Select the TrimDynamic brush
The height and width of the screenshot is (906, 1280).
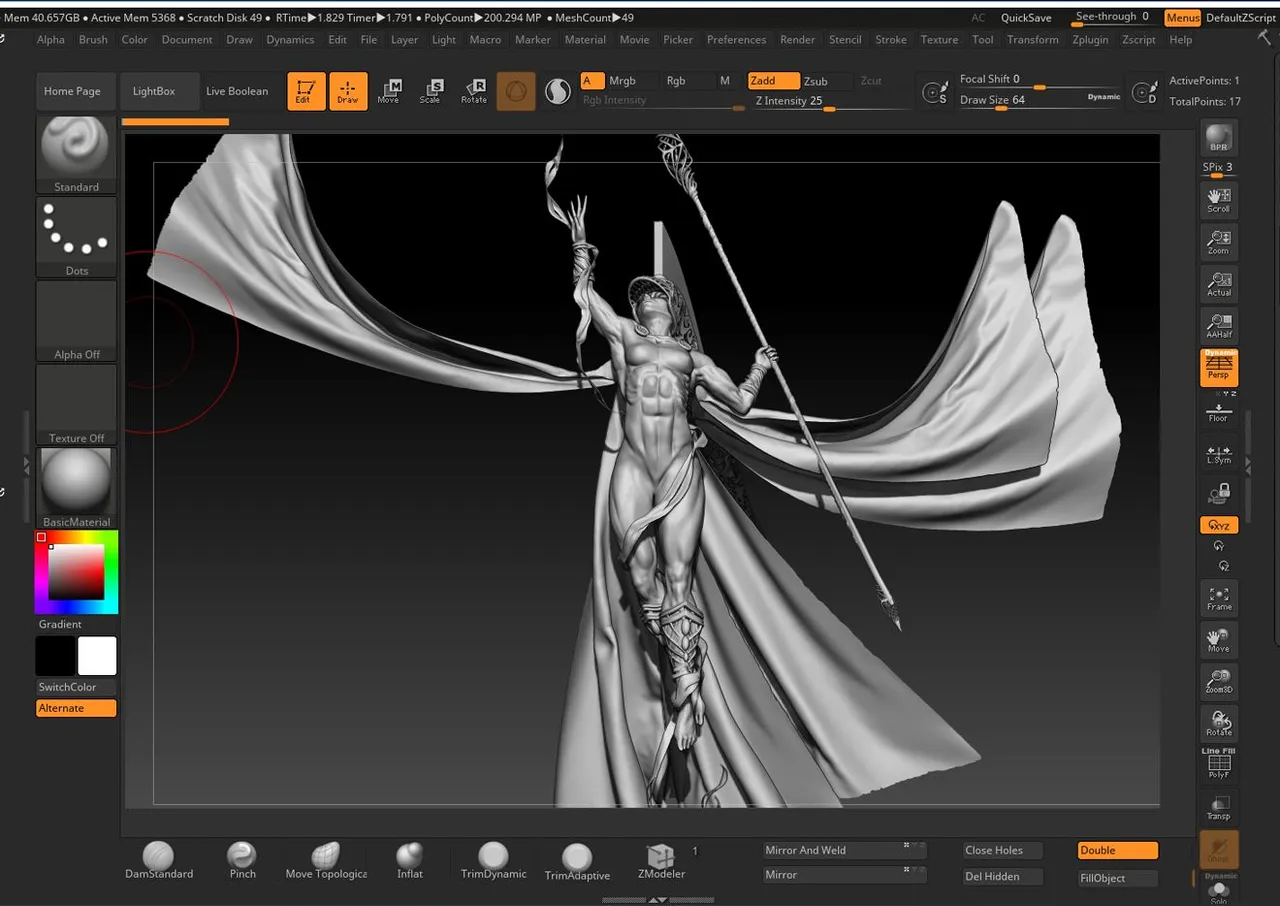coord(493,857)
